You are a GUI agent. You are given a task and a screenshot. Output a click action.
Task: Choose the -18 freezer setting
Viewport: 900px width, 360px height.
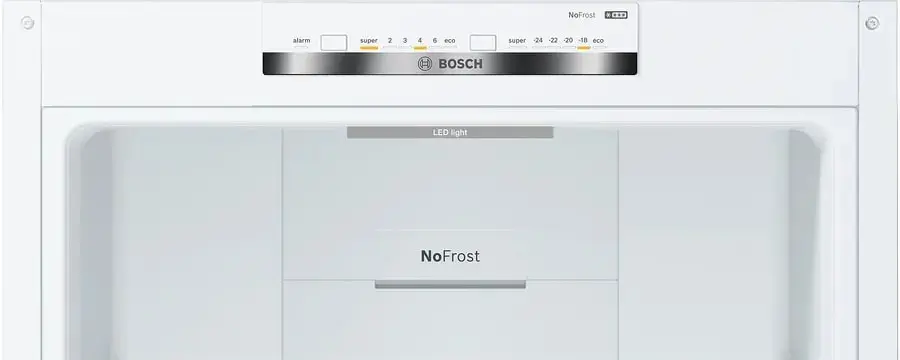click(583, 41)
